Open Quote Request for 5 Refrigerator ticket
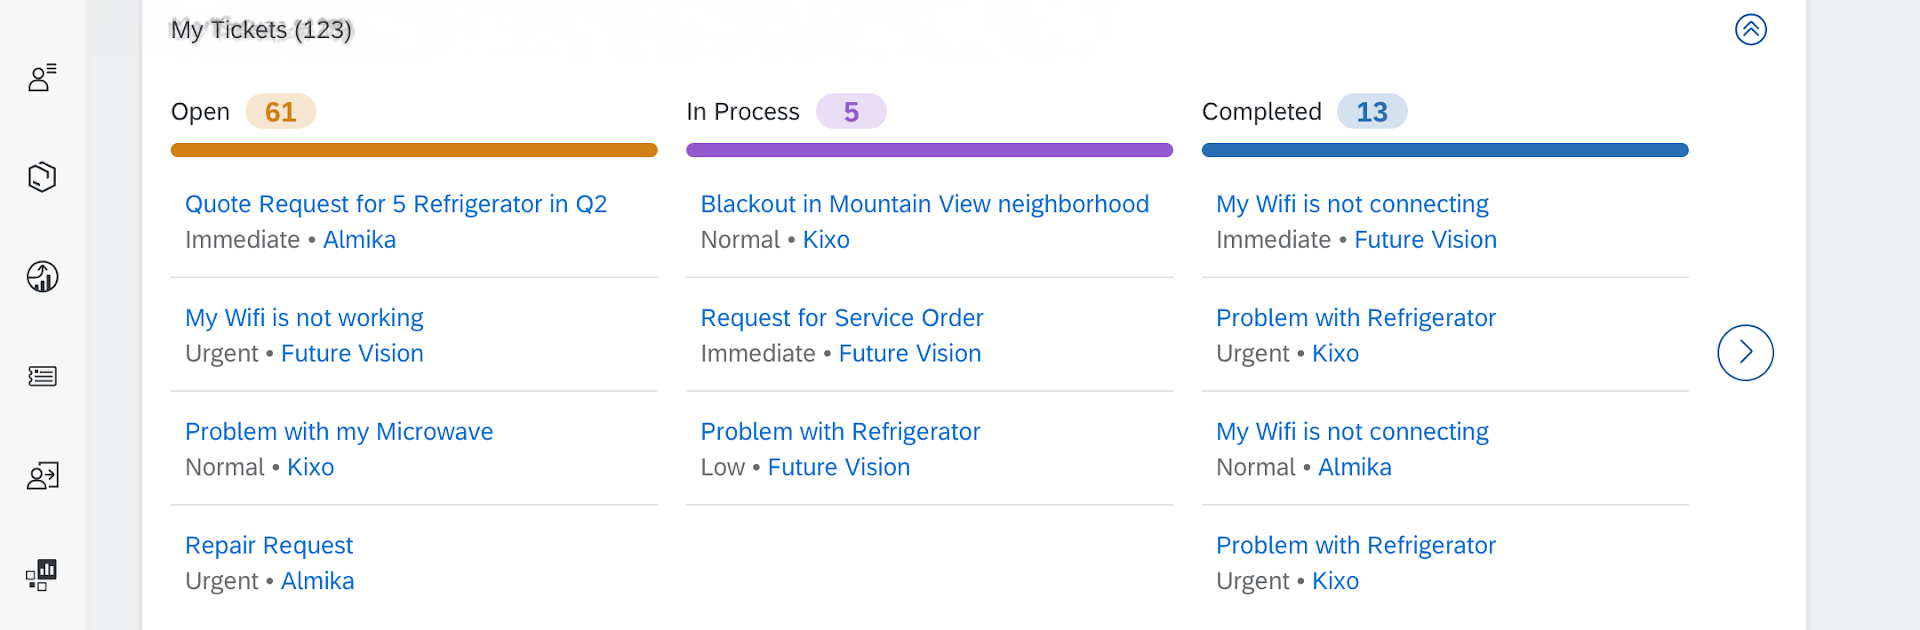This screenshot has width=1920, height=630. 396,204
